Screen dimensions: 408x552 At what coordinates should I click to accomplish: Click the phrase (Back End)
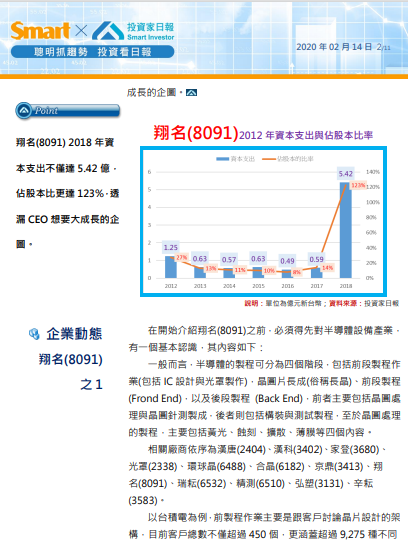(x=279, y=399)
